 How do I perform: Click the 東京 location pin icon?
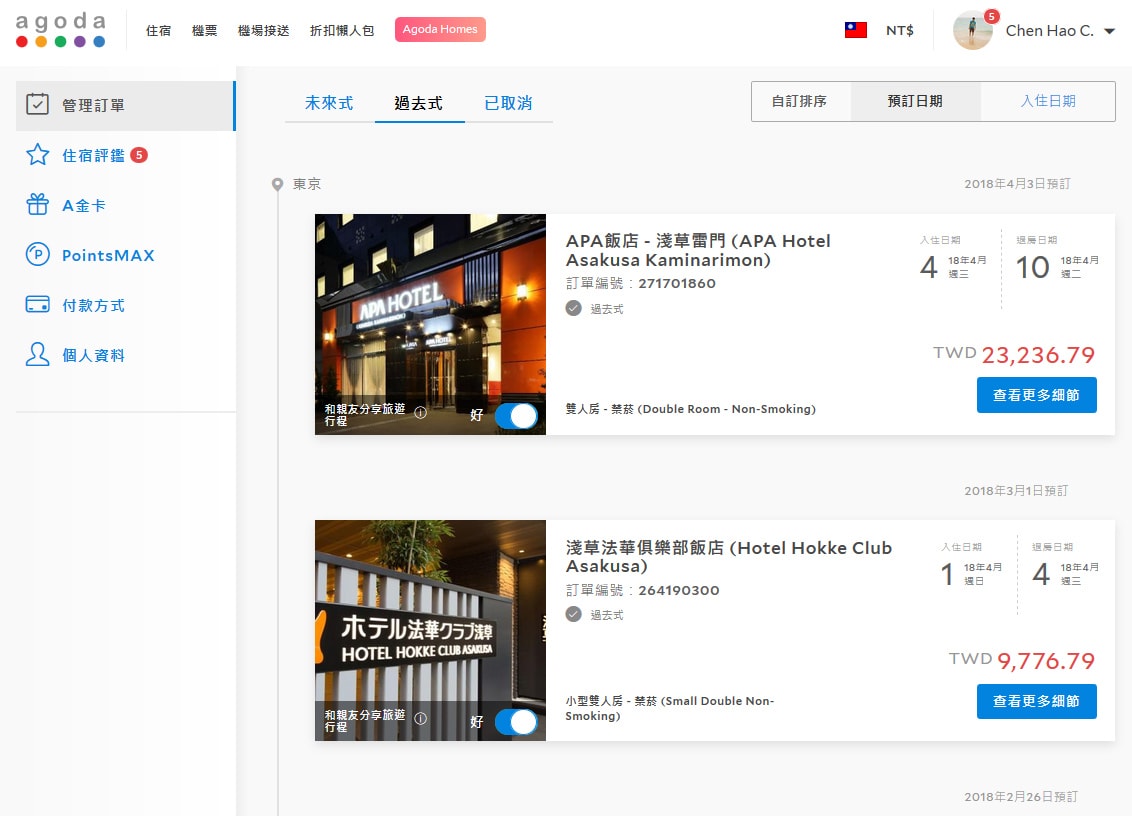[277, 184]
